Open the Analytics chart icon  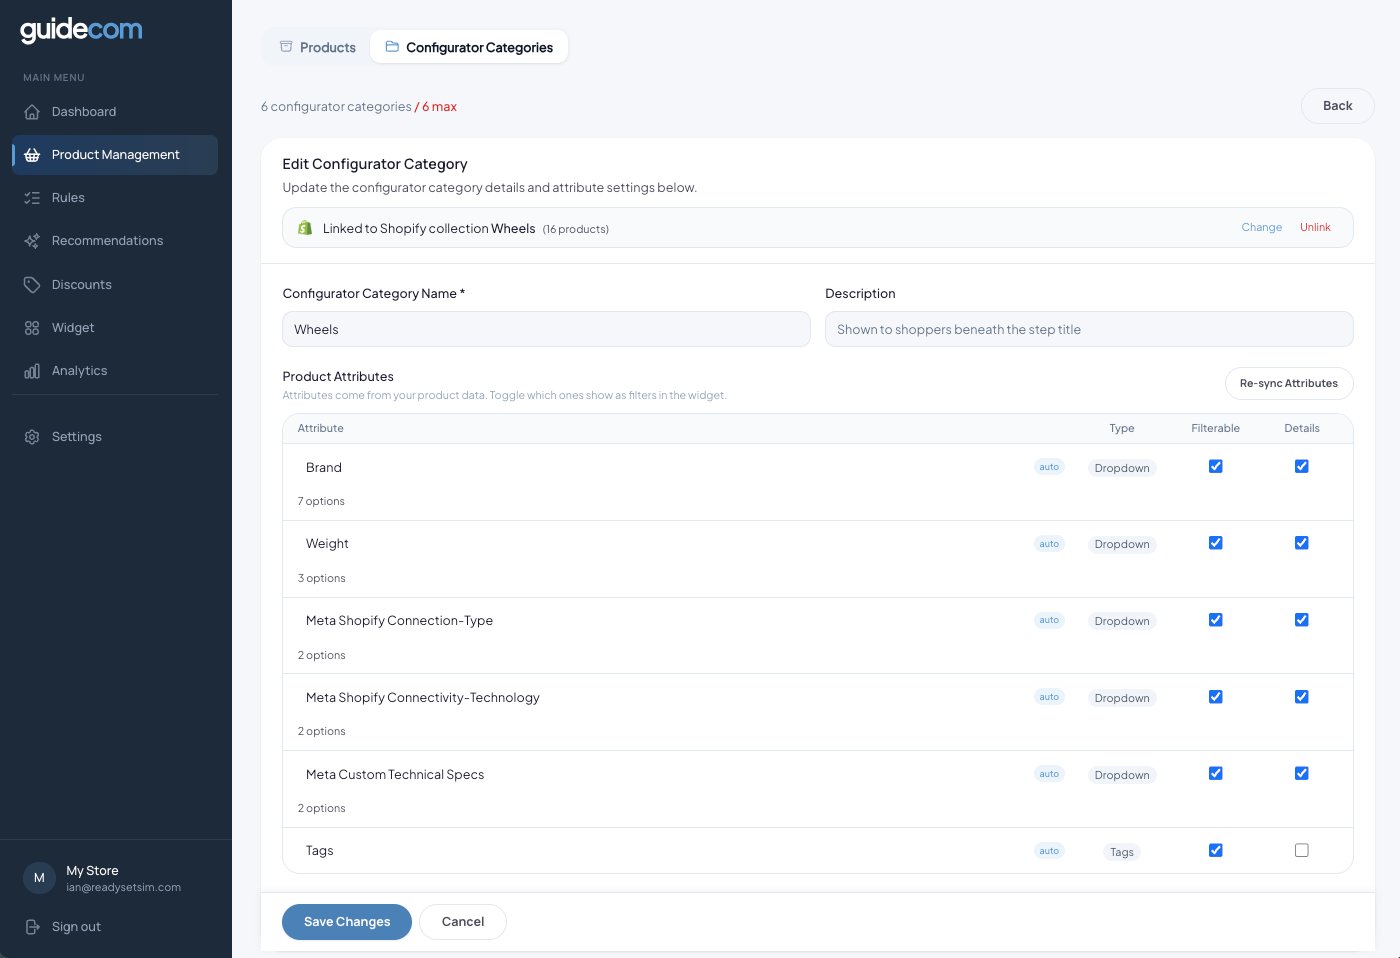pos(31,370)
